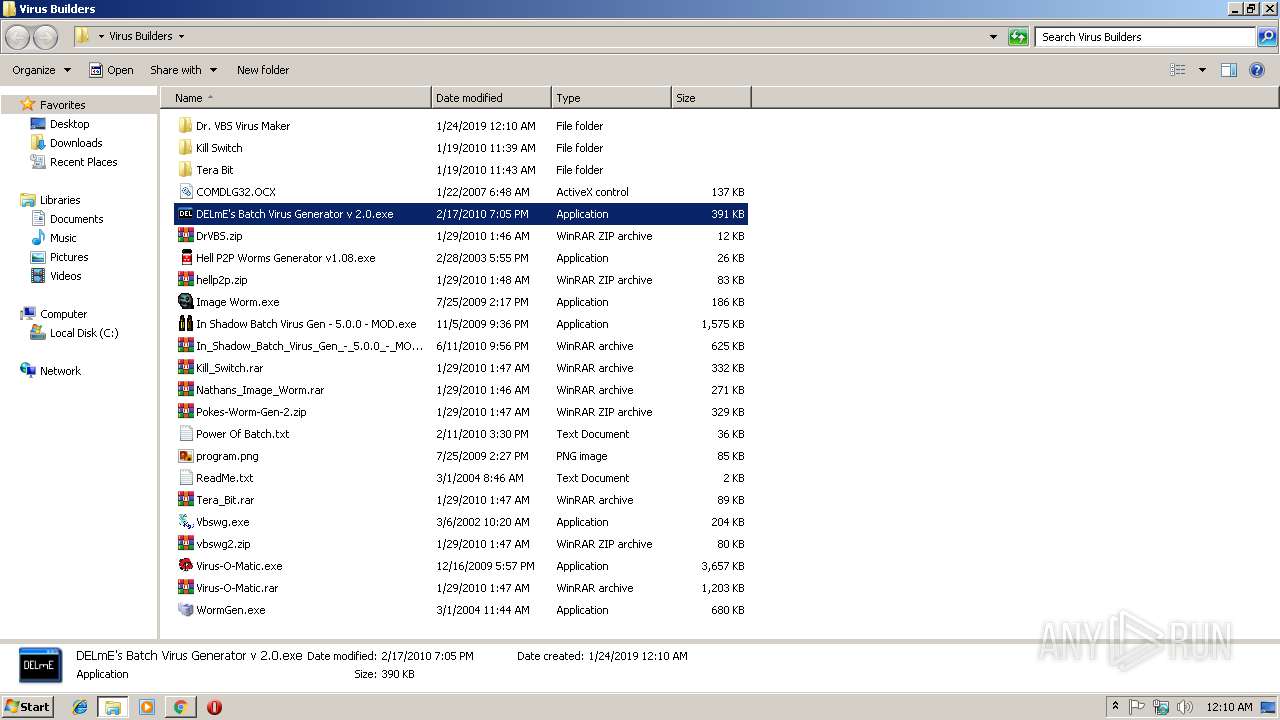Select Network in the navigation pane
The width and height of the screenshot is (1280, 720).
click(x=60, y=371)
